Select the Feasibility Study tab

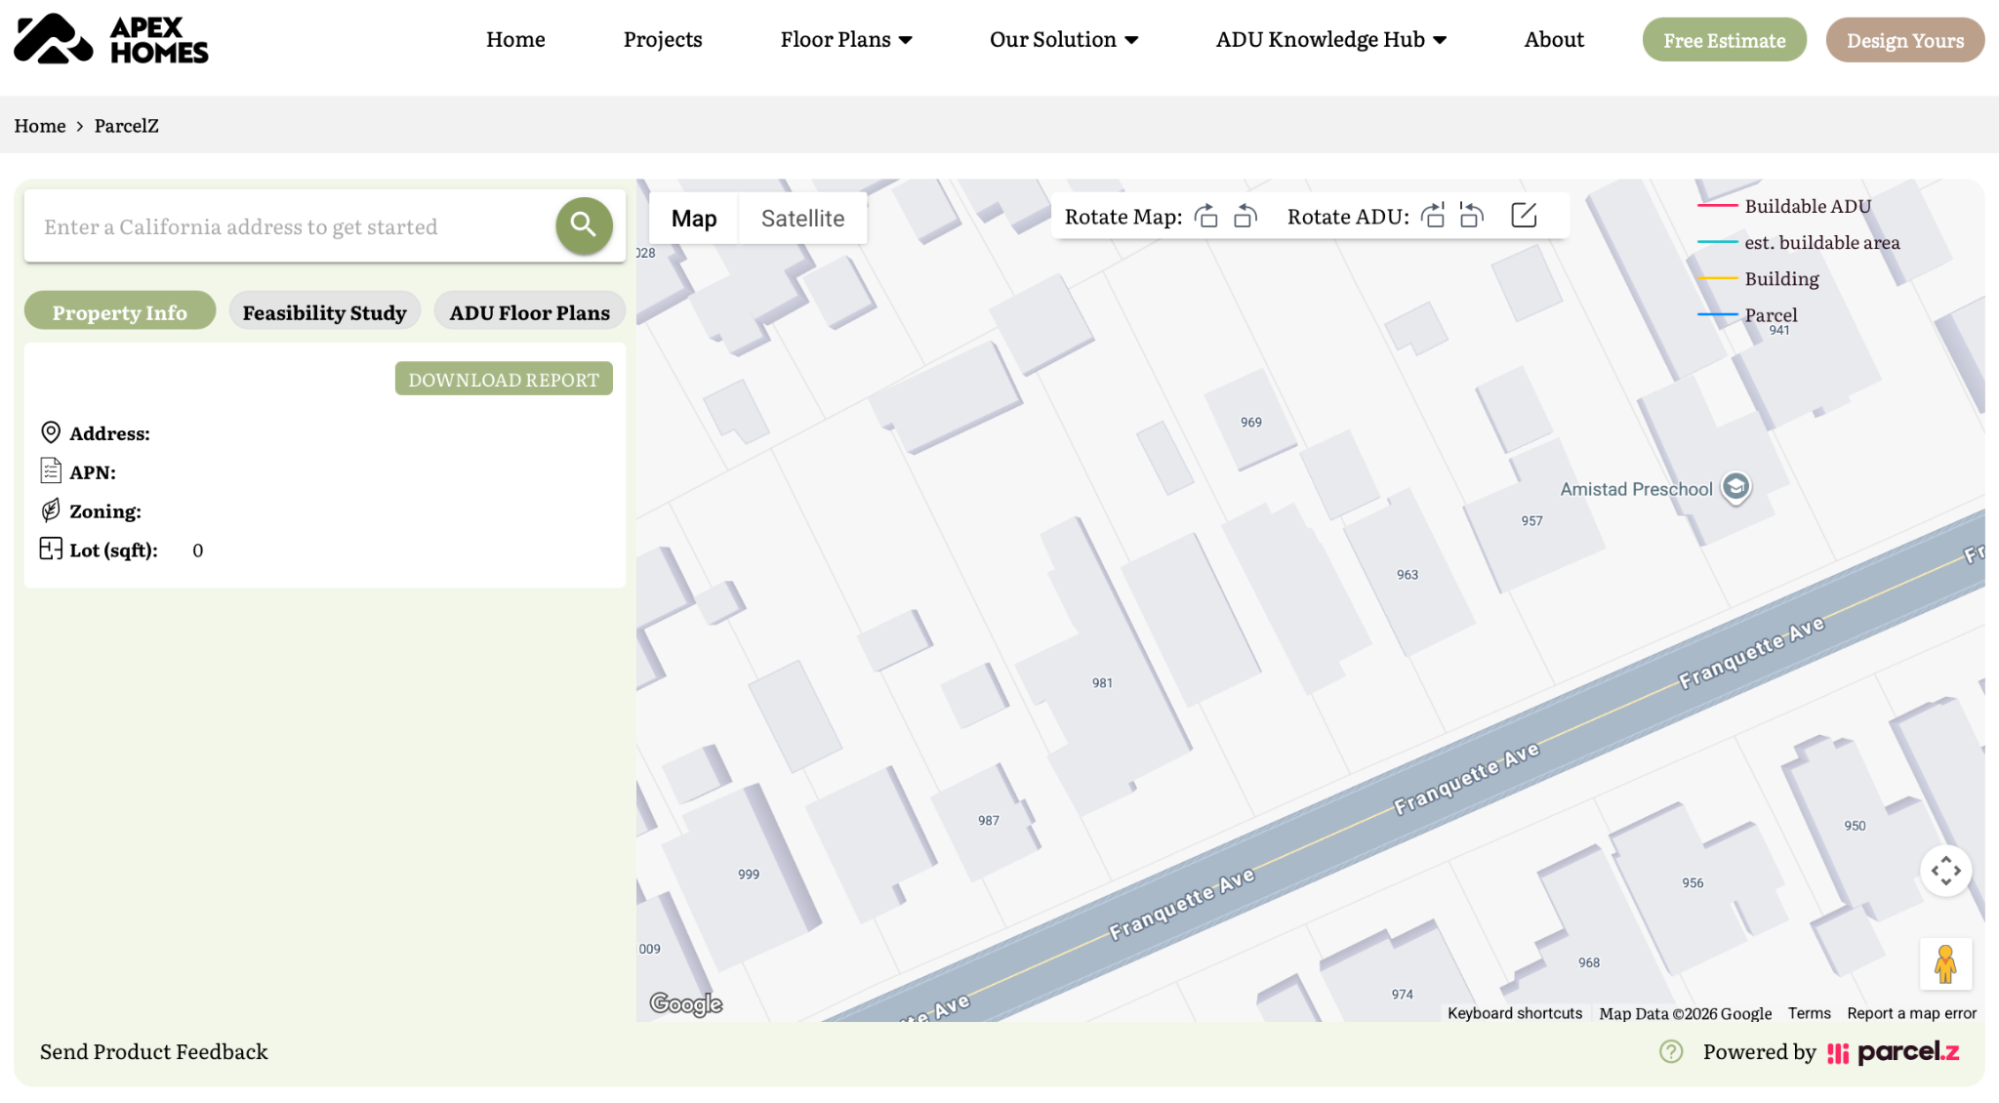325,312
